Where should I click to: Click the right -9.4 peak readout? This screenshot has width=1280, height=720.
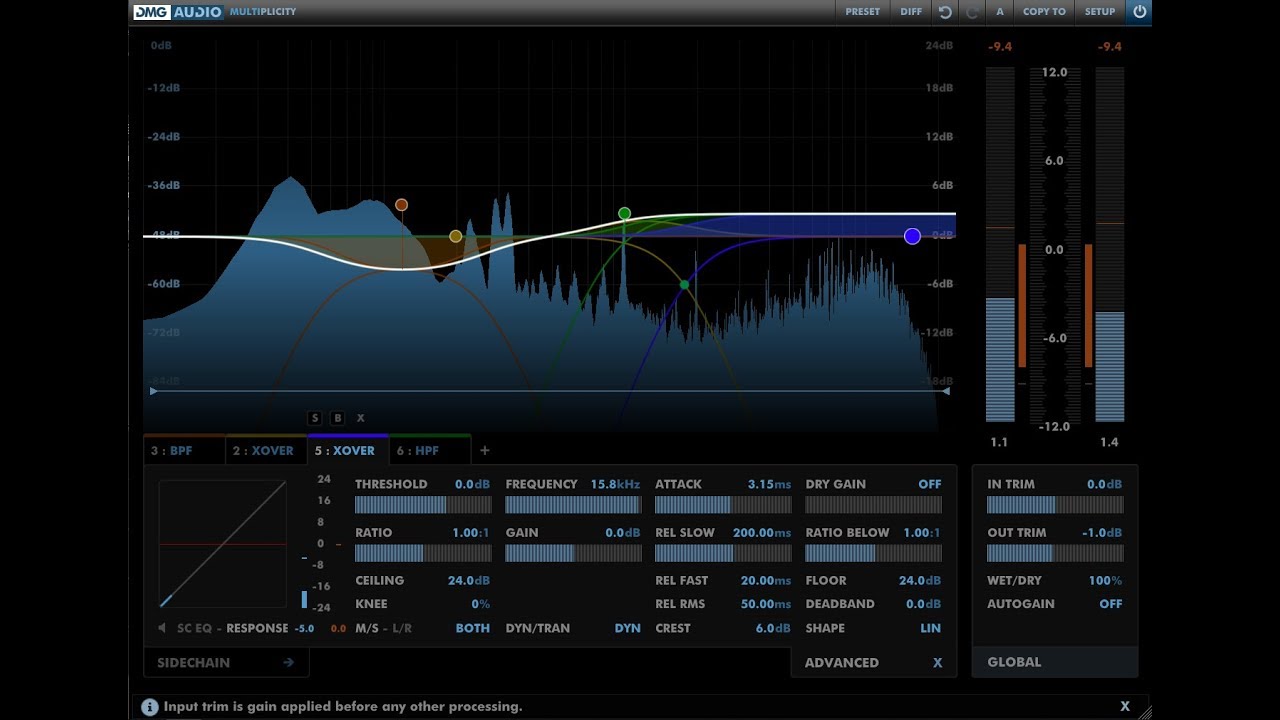[x=1109, y=47]
